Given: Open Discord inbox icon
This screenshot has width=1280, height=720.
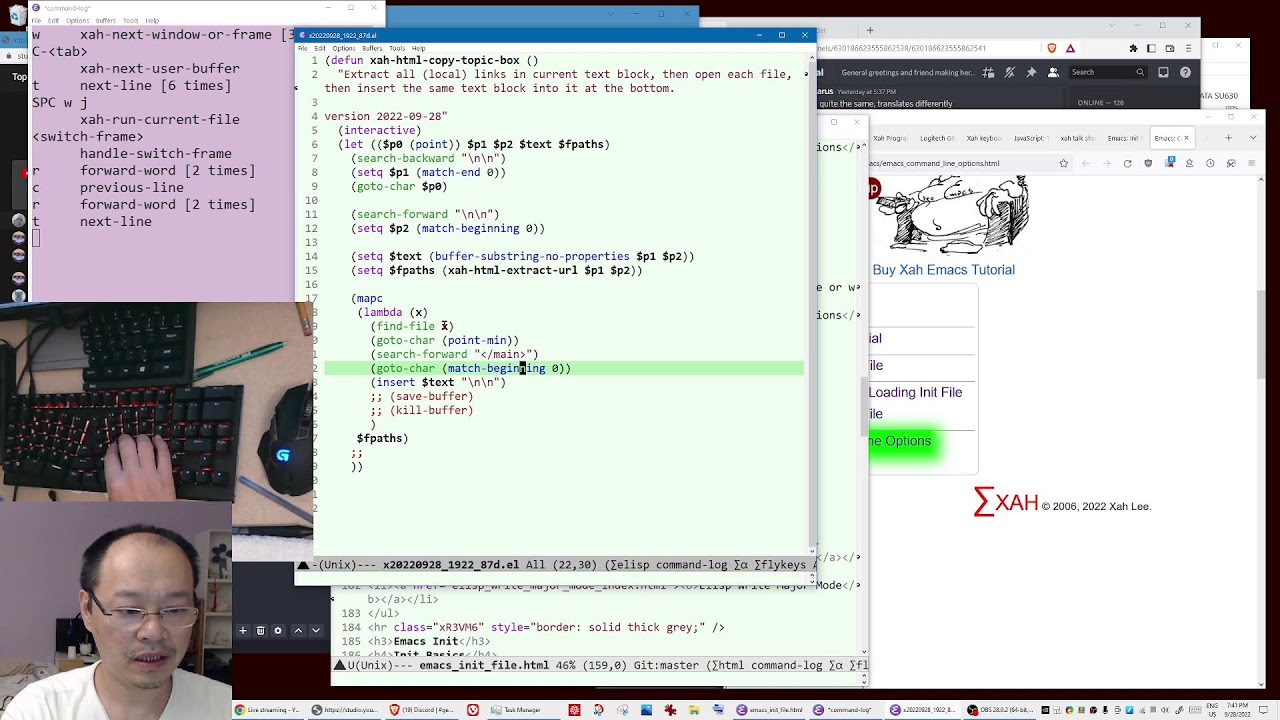Looking at the screenshot, I should coord(1163,72).
